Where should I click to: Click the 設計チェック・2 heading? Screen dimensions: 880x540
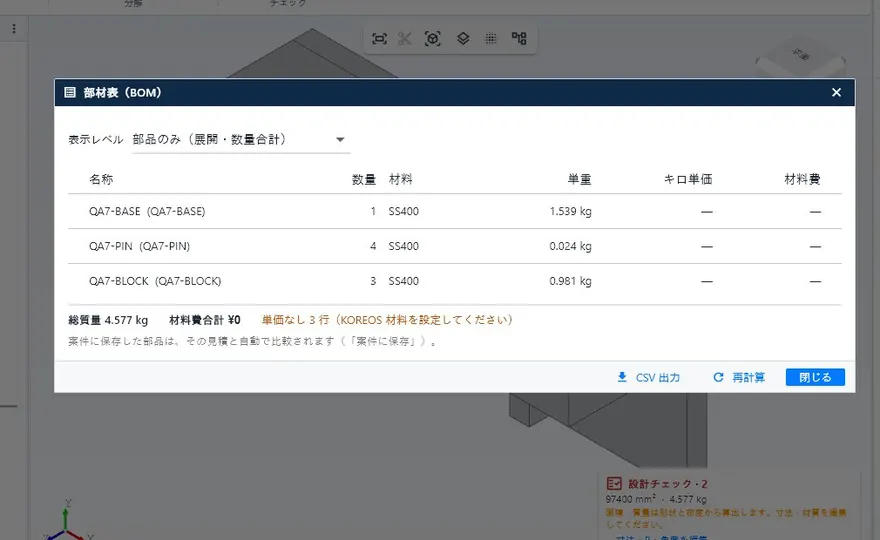pyautogui.click(x=668, y=484)
